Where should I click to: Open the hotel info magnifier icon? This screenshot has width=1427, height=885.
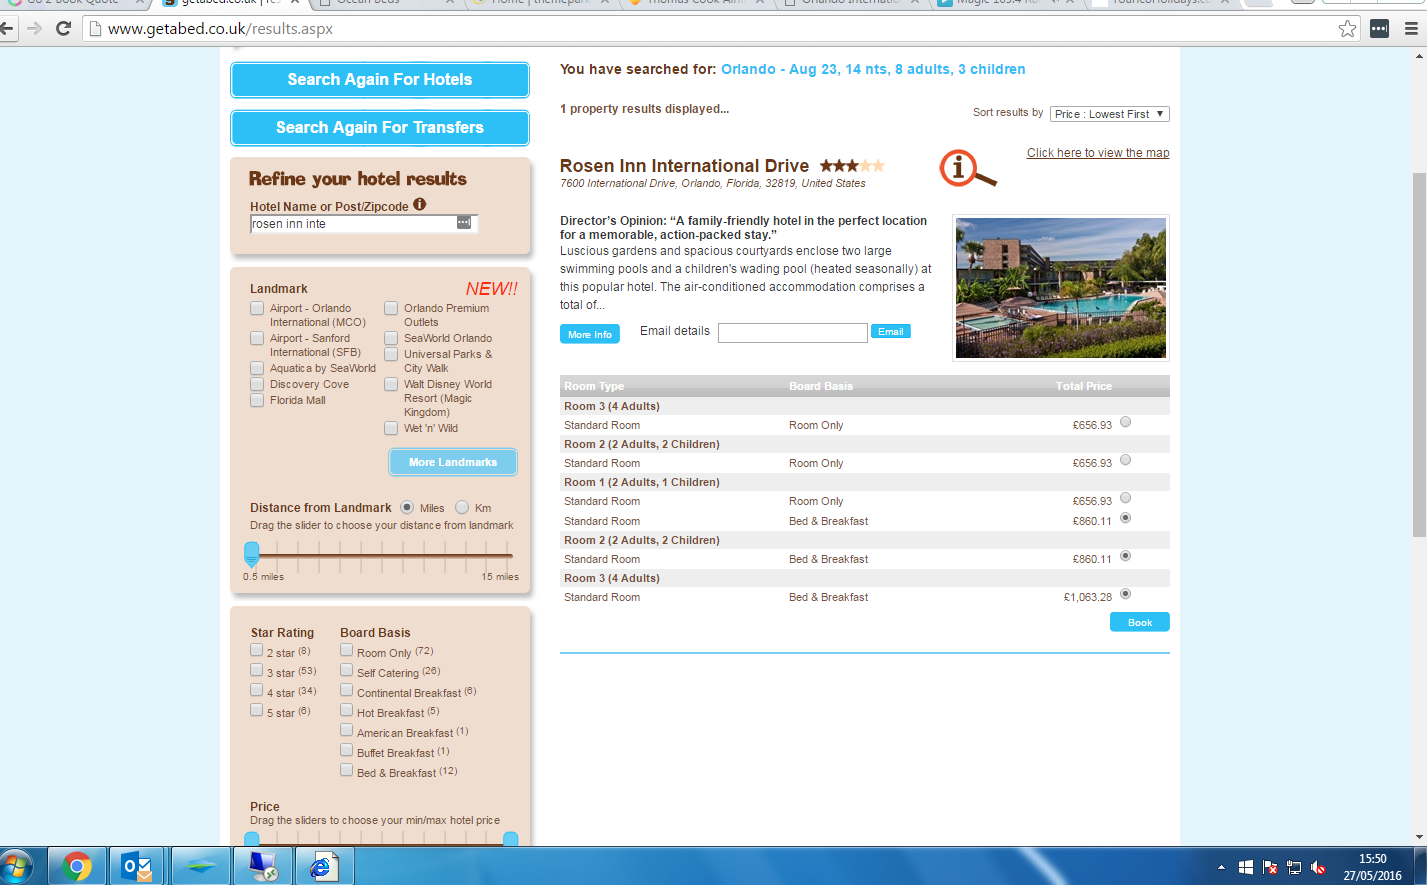click(967, 169)
